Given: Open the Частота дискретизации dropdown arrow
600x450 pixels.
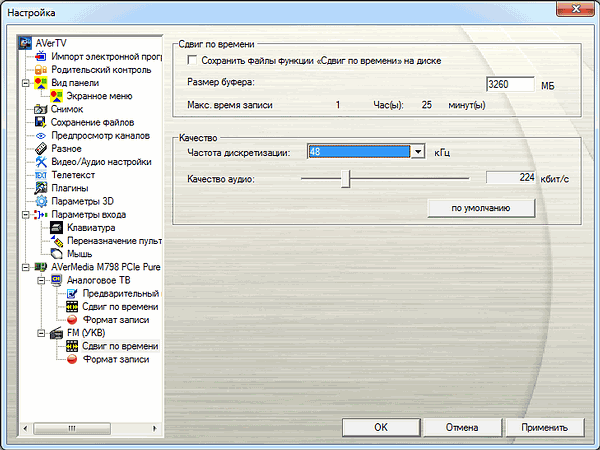Looking at the screenshot, I should [x=418, y=152].
